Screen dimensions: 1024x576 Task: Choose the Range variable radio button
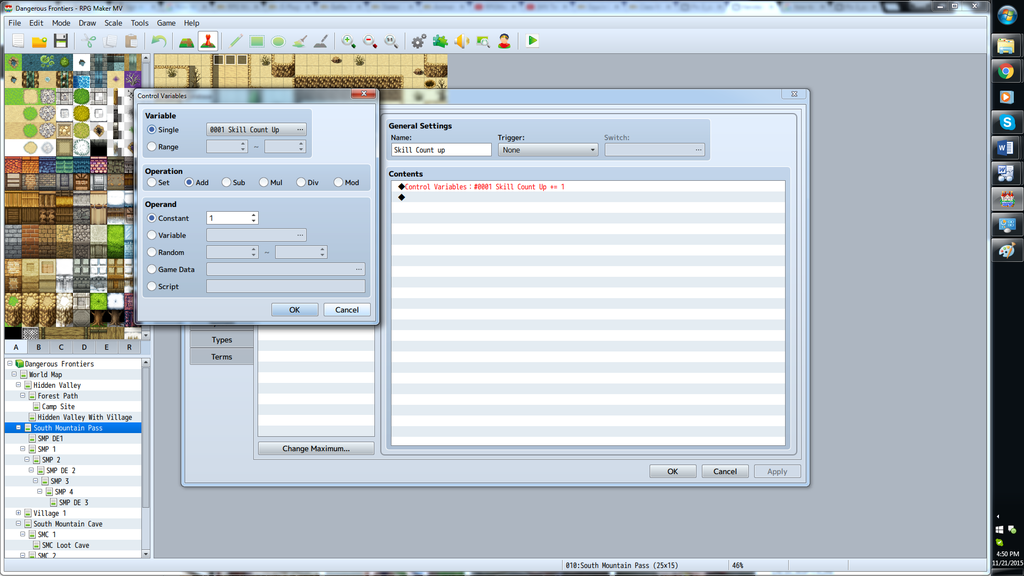(x=152, y=147)
